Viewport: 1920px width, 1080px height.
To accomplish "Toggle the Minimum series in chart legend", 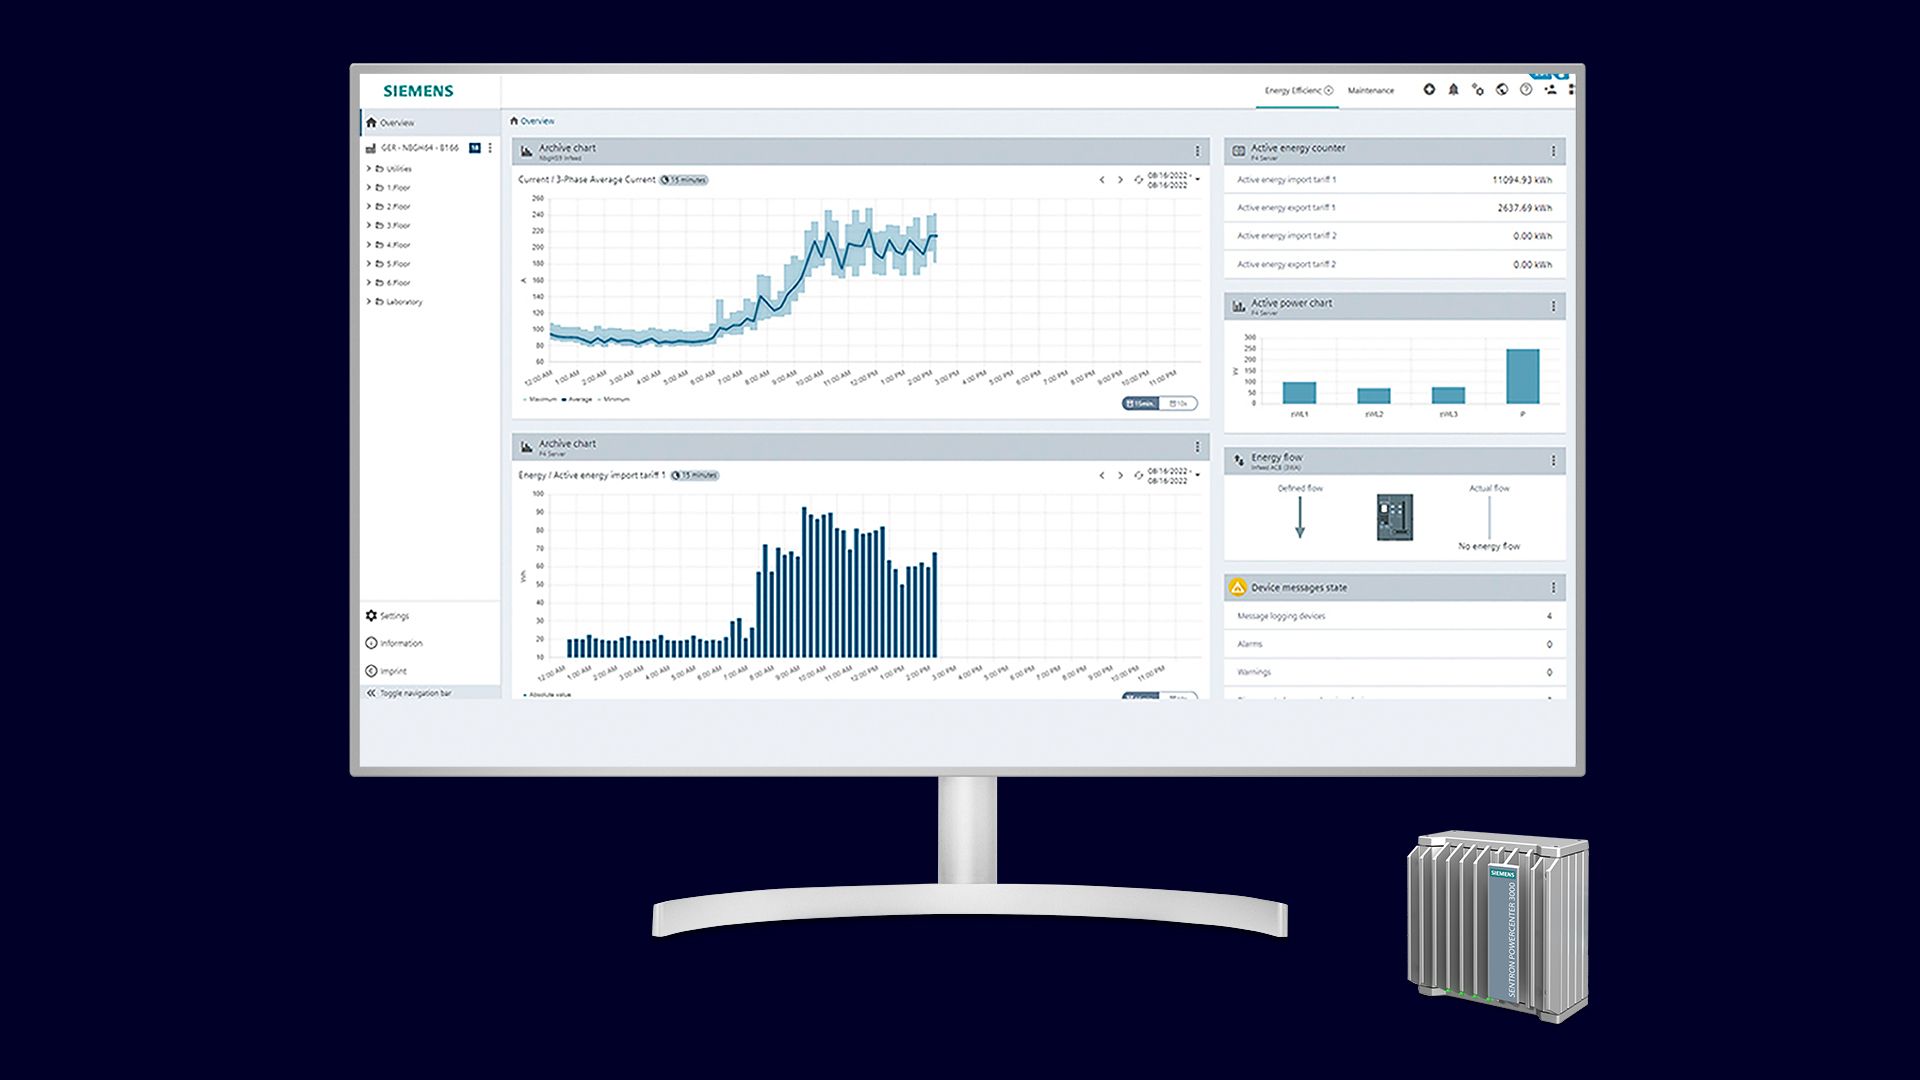I will tap(614, 399).
